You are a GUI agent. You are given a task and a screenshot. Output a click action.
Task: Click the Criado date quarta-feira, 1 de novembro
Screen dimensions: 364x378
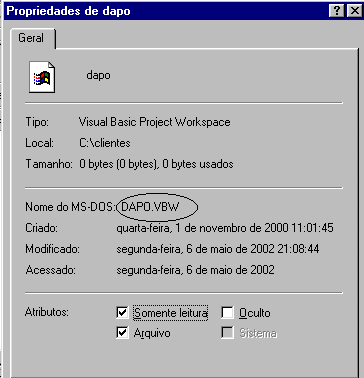point(225,228)
